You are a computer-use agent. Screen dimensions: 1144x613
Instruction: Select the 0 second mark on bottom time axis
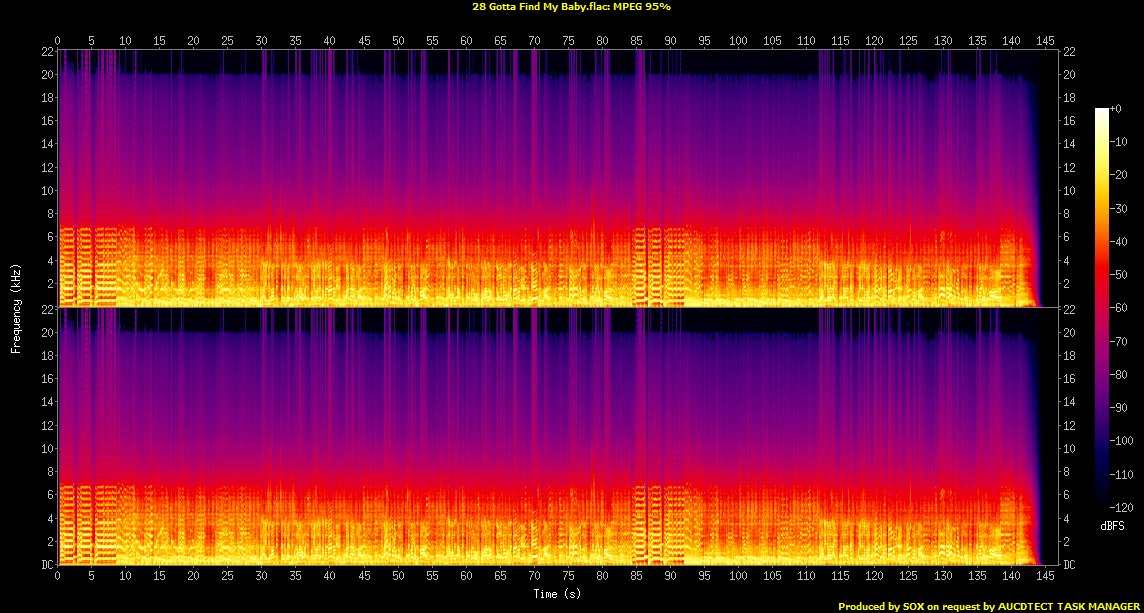[x=58, y=576]
